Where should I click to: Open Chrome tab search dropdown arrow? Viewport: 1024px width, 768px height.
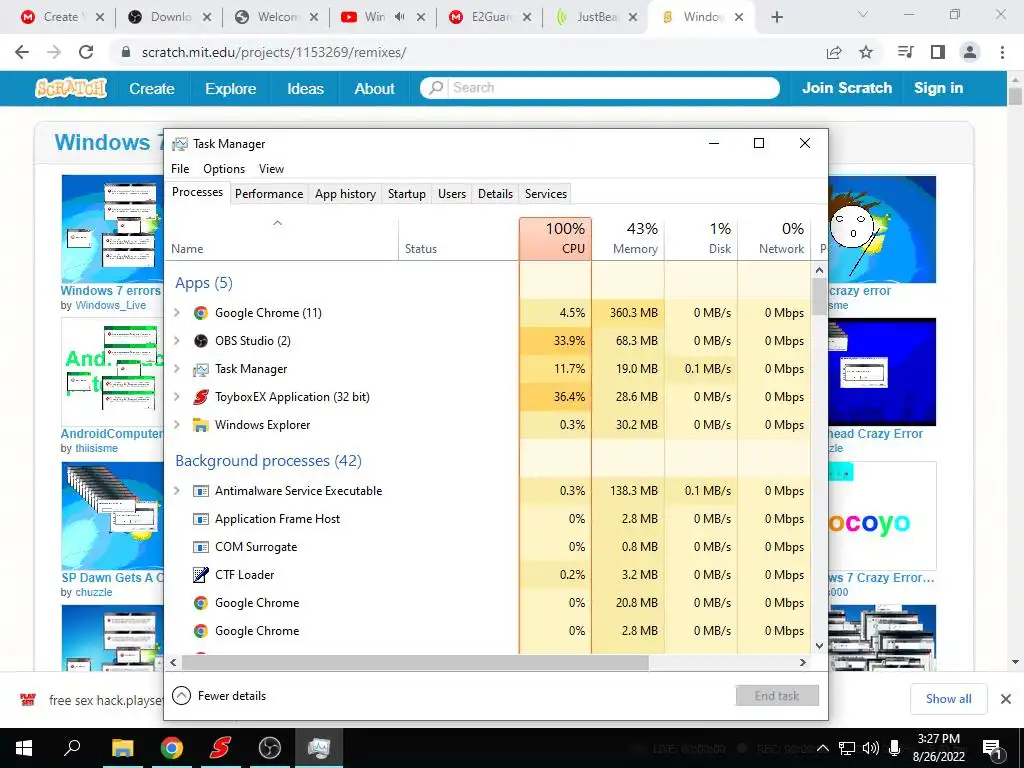[863, 15]
